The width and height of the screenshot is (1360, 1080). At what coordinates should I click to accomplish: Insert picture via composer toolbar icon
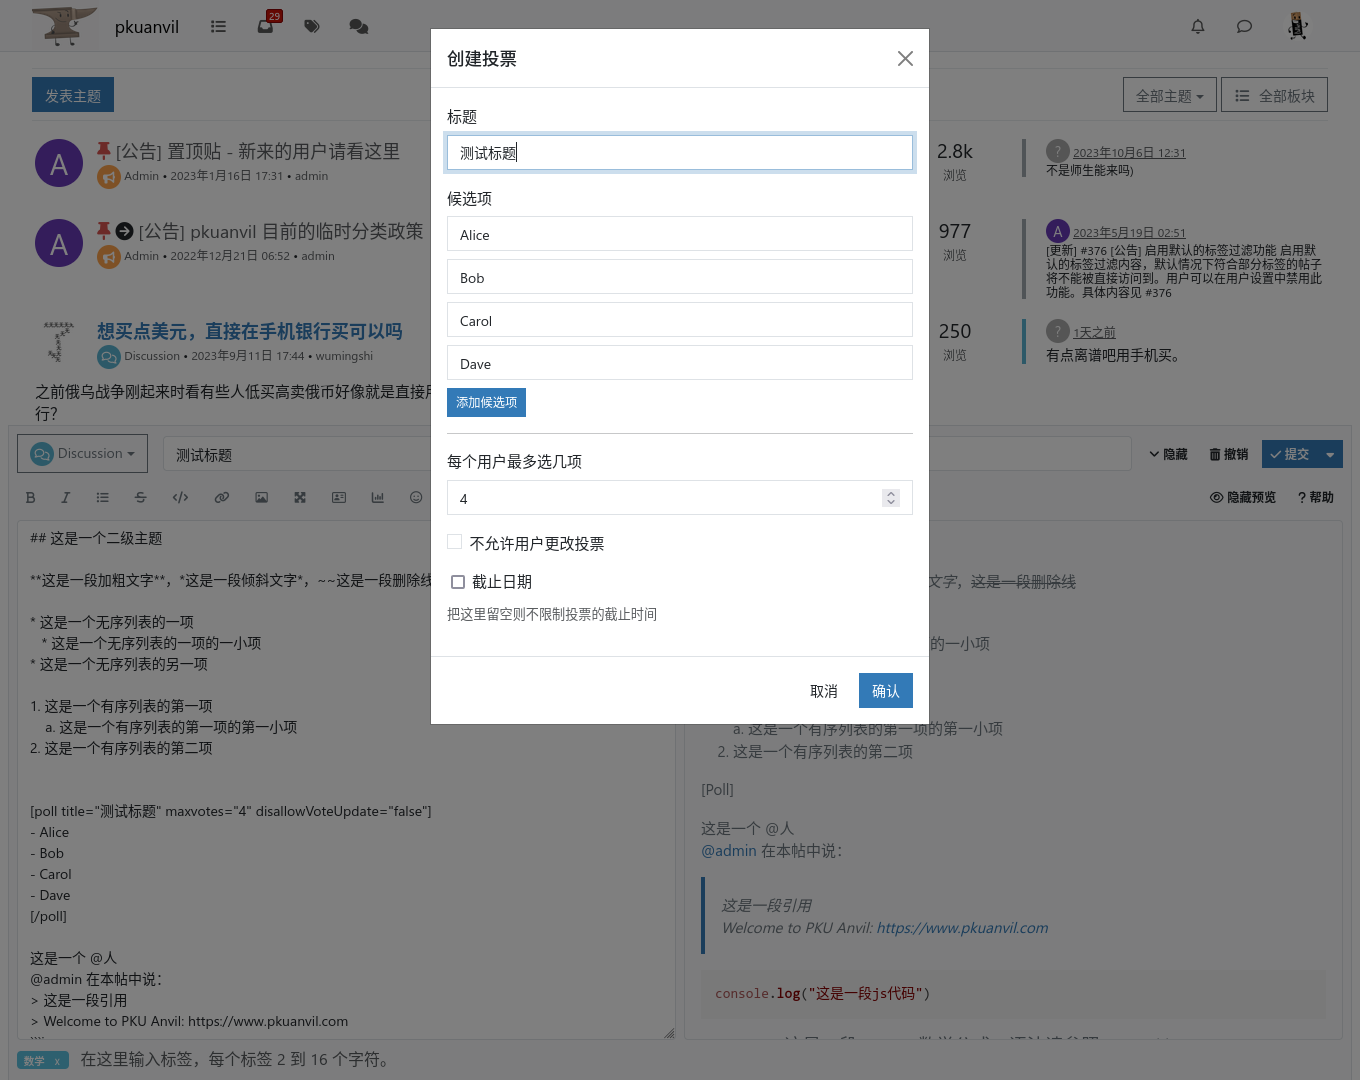[261, 497]
